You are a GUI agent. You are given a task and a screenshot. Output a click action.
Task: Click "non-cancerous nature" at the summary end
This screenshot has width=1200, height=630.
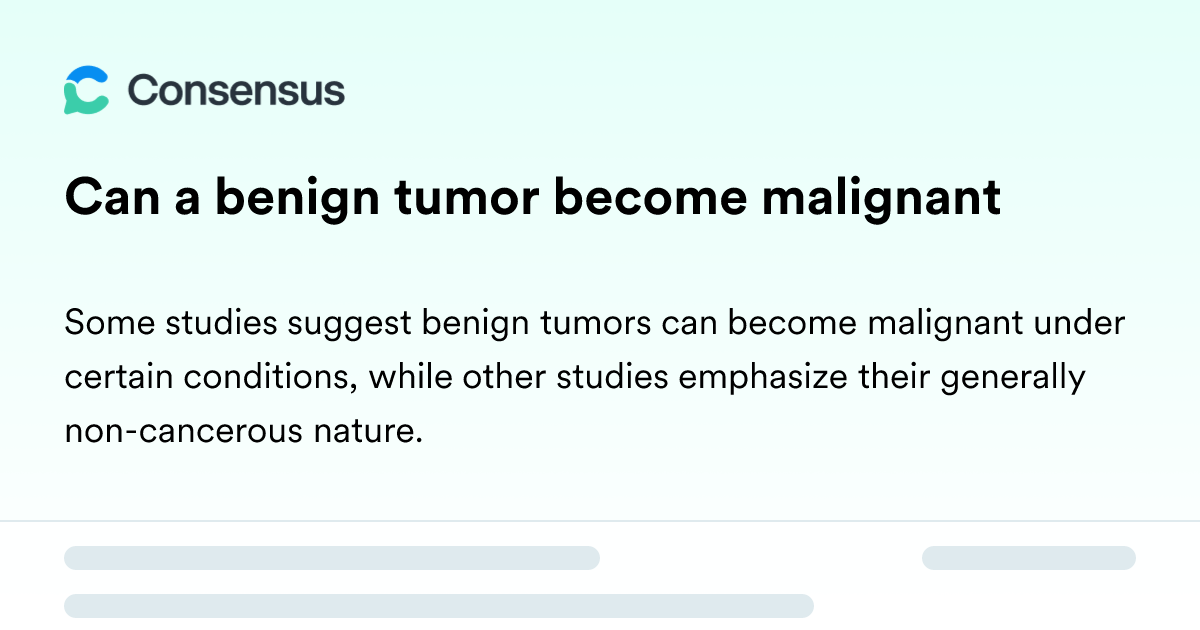[x=236, y=432]
